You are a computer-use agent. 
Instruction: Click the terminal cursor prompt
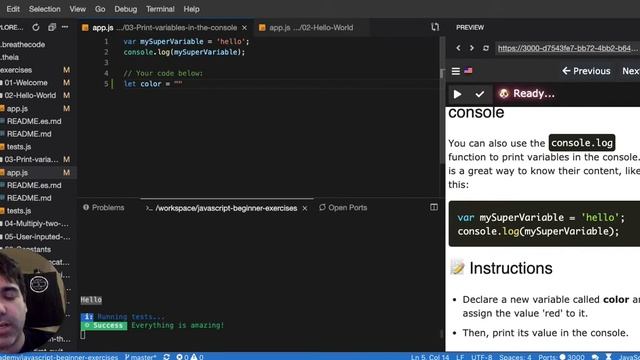click(x=83, y=335)
